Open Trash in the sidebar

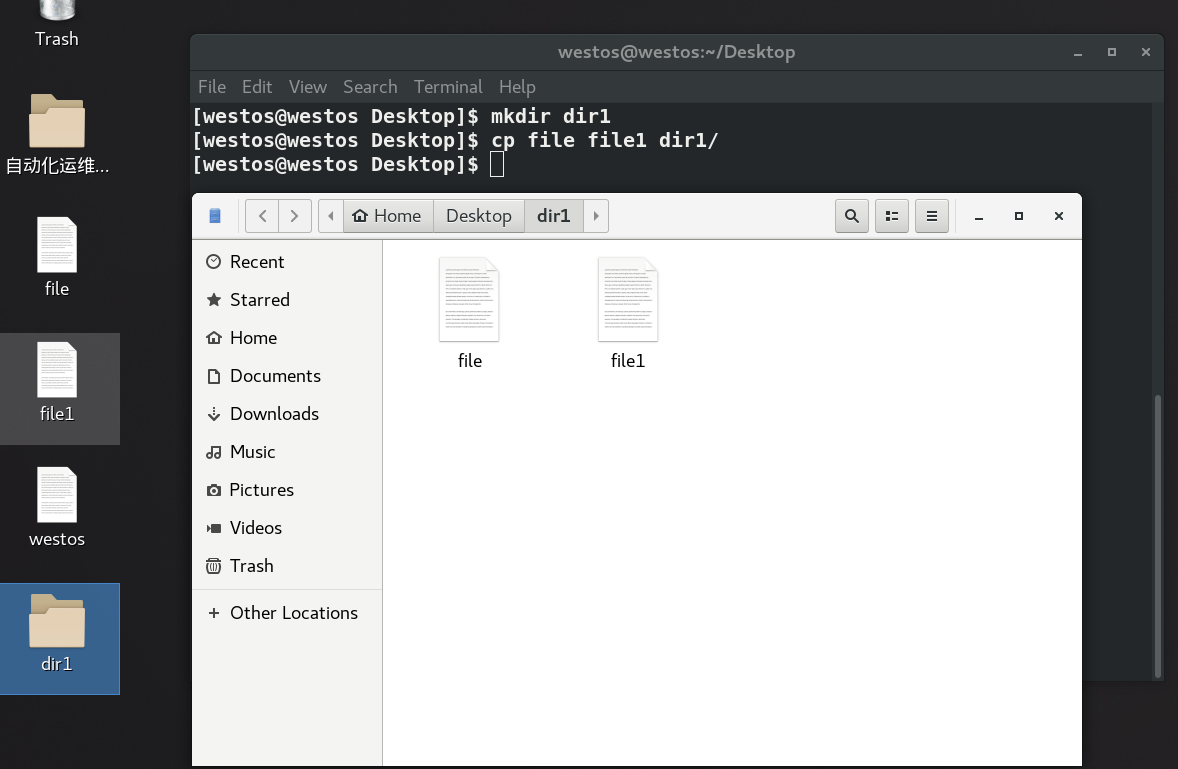(x=287, y=565)
